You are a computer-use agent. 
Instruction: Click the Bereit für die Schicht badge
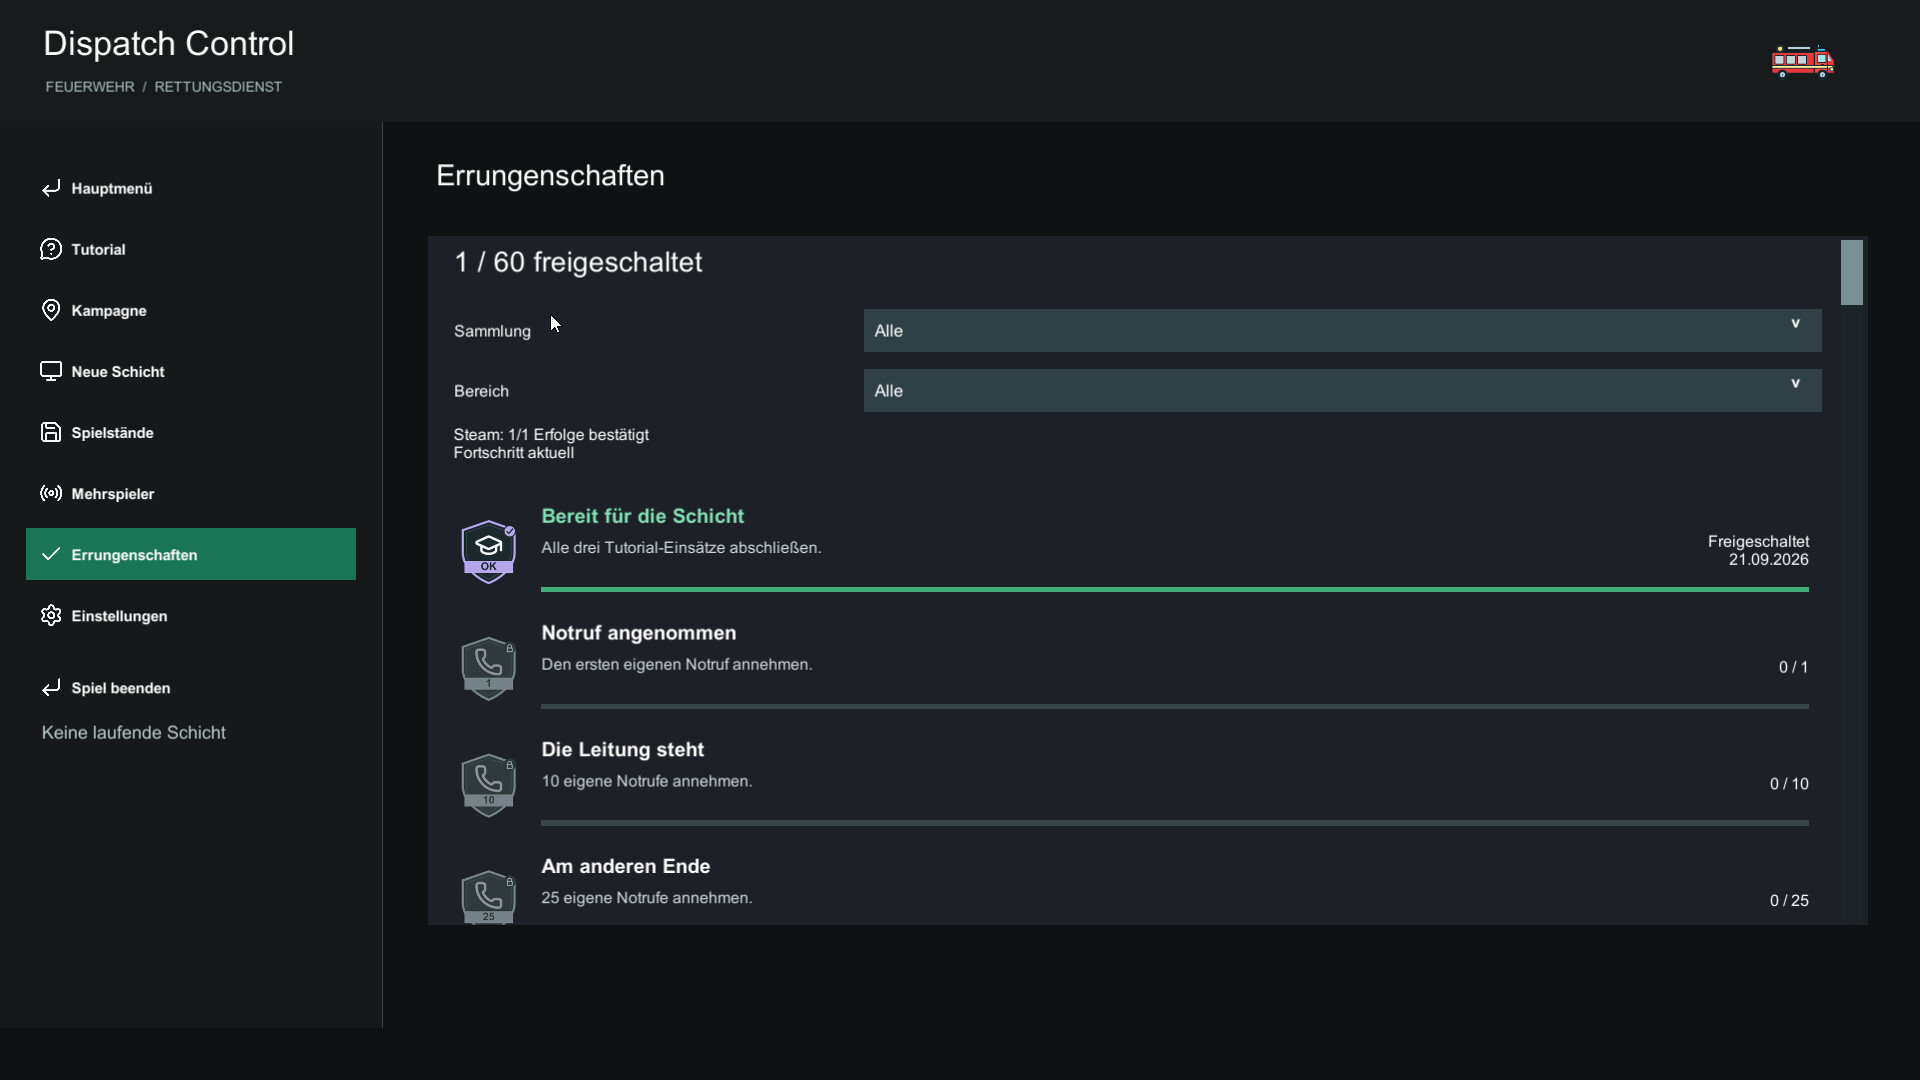[x=488, y=551]
